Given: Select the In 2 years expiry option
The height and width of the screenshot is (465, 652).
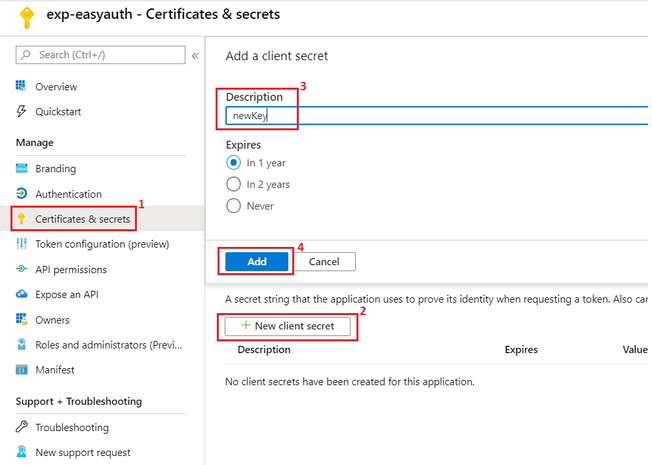Looking at the screenshot, I should (234, 184).
